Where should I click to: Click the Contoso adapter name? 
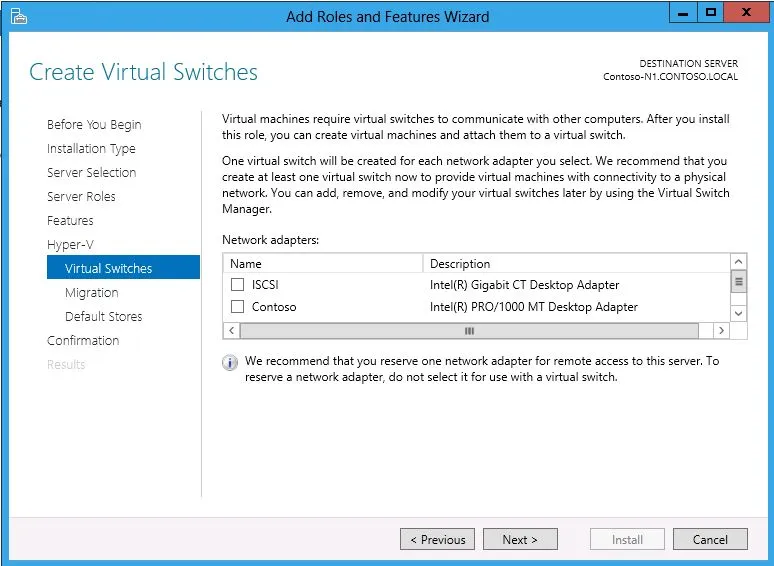pos(274,307)
